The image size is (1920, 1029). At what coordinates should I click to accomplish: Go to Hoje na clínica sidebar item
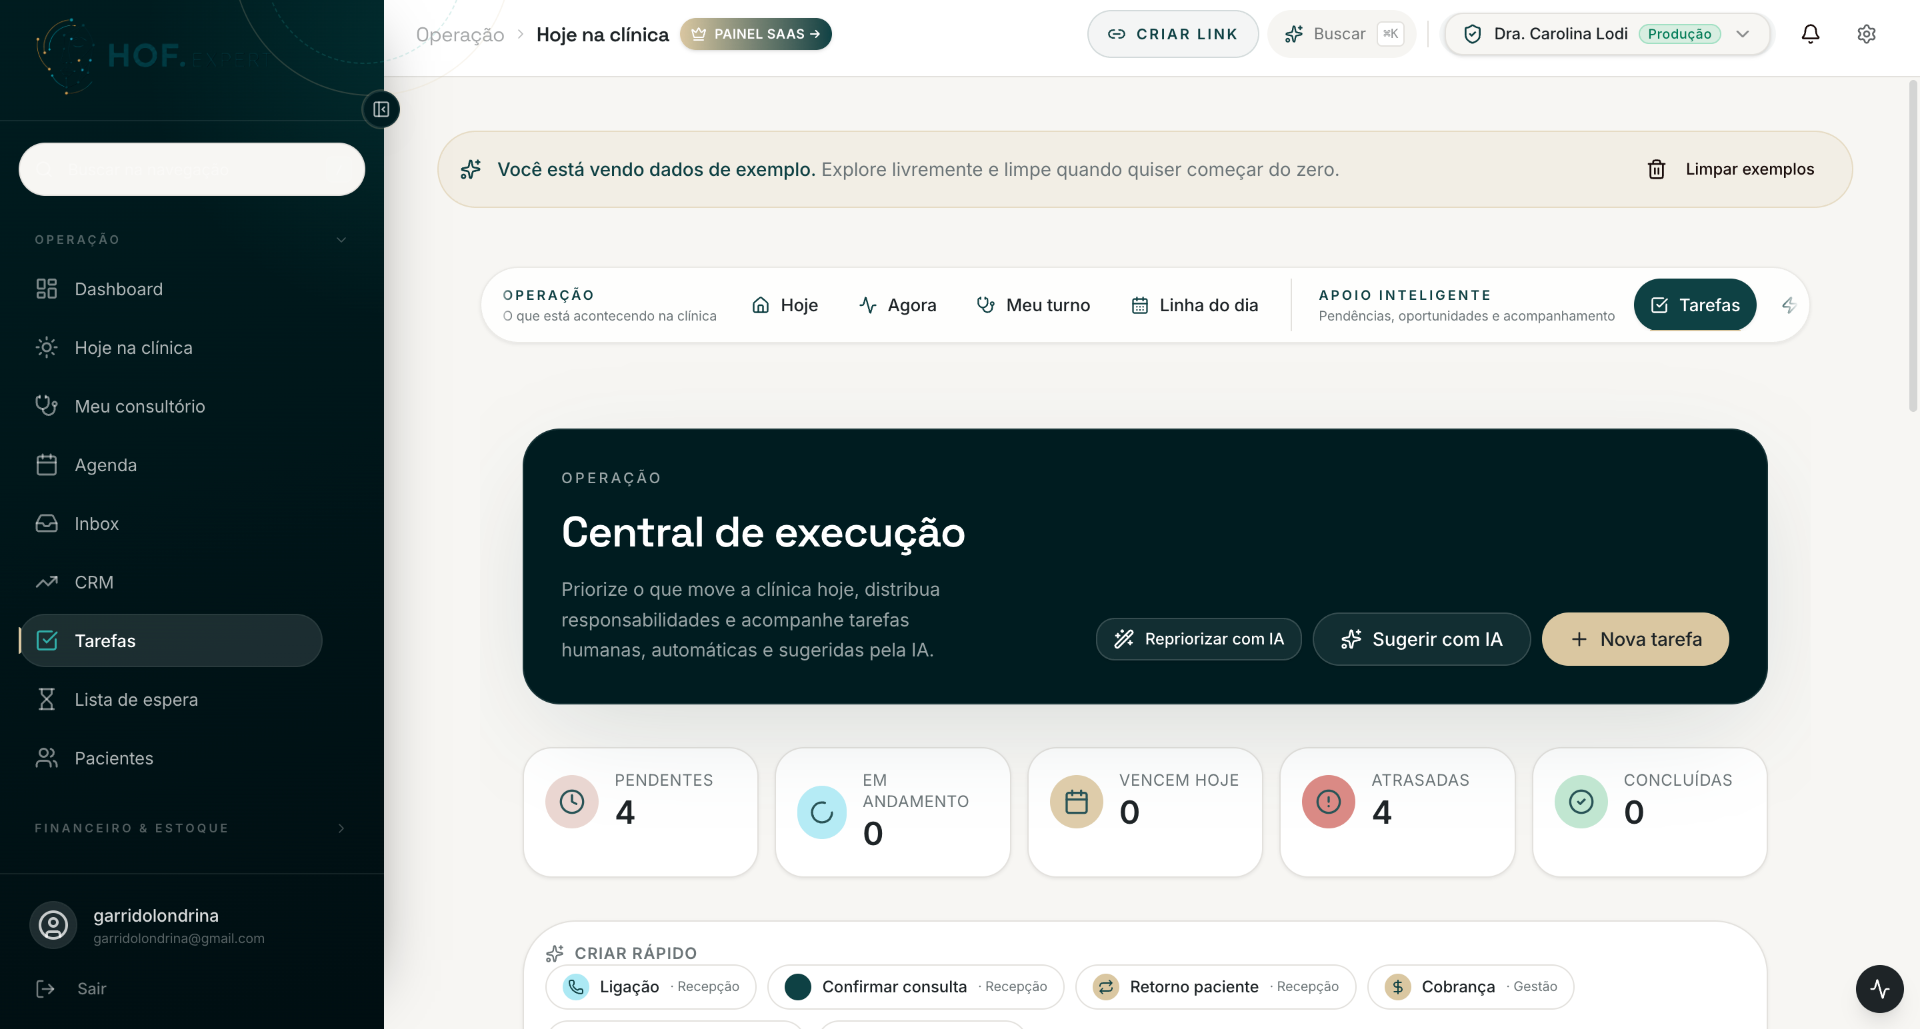click(171, 348)
